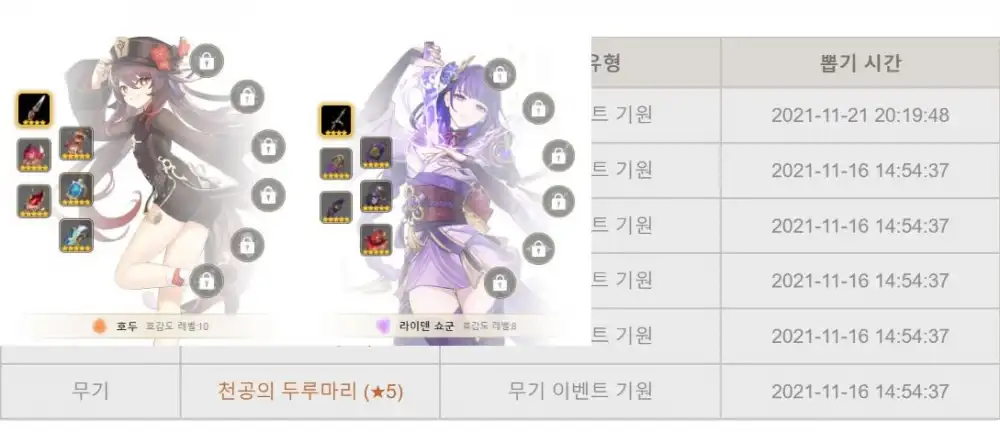Open Raiden Shogun's dark feather artifact
This screenshot has width=1000, height=442.
coord(336,207)
